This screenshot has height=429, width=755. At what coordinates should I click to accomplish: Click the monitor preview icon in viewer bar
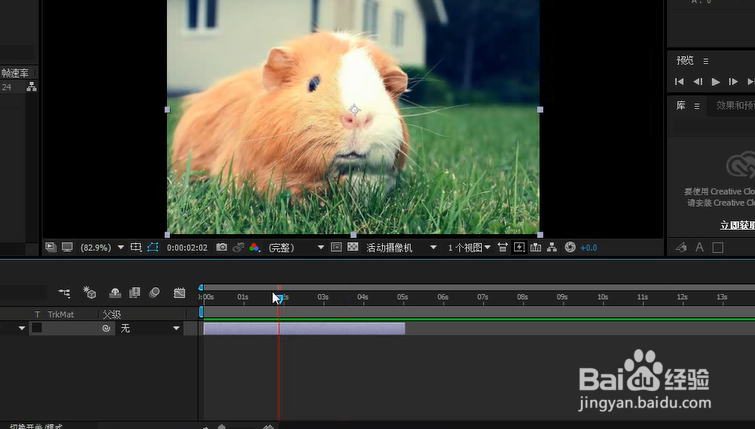click(67, 247)
